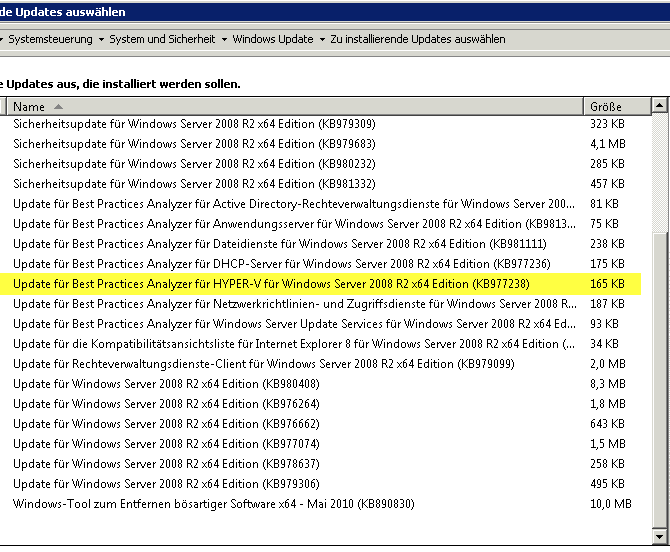Select Best Practices Analyzer Anwendungsserver update

[x=320, y=224]
